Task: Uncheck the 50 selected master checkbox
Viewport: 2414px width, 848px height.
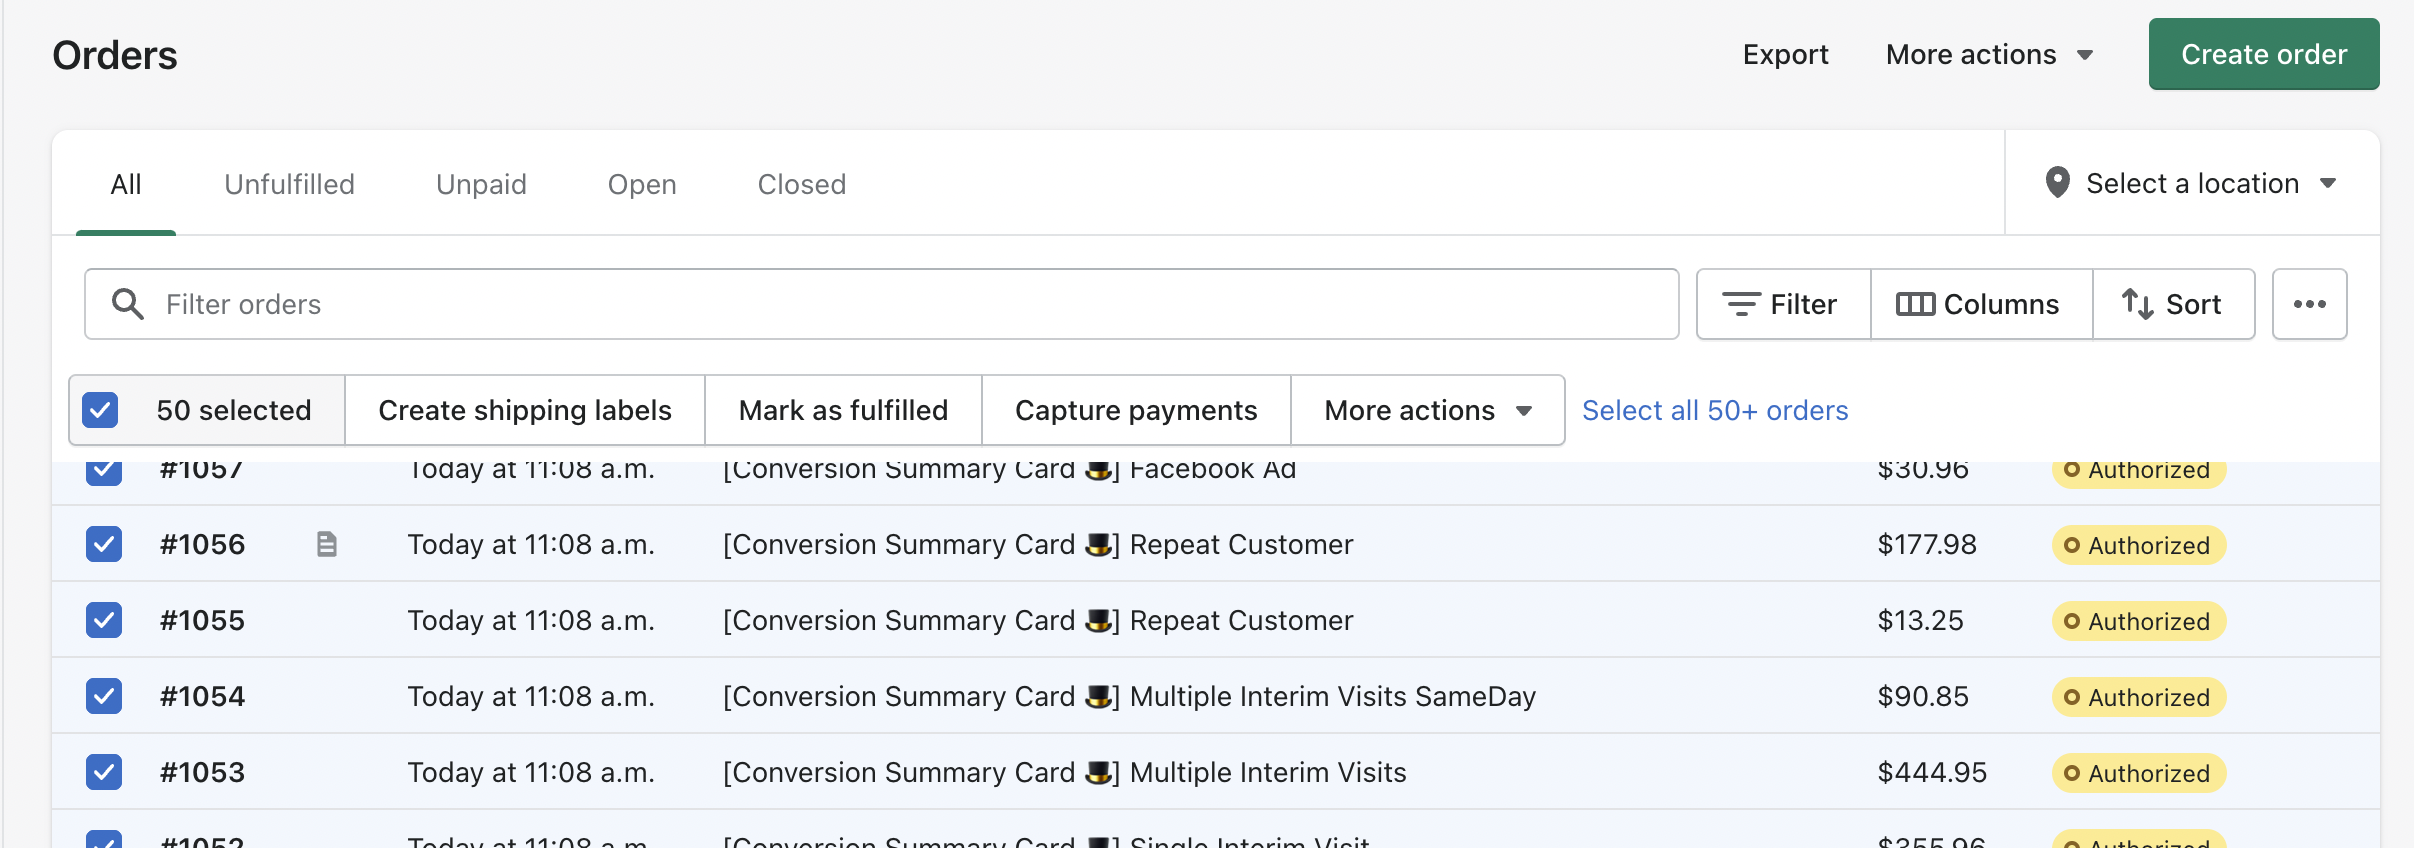Action: 100,410
